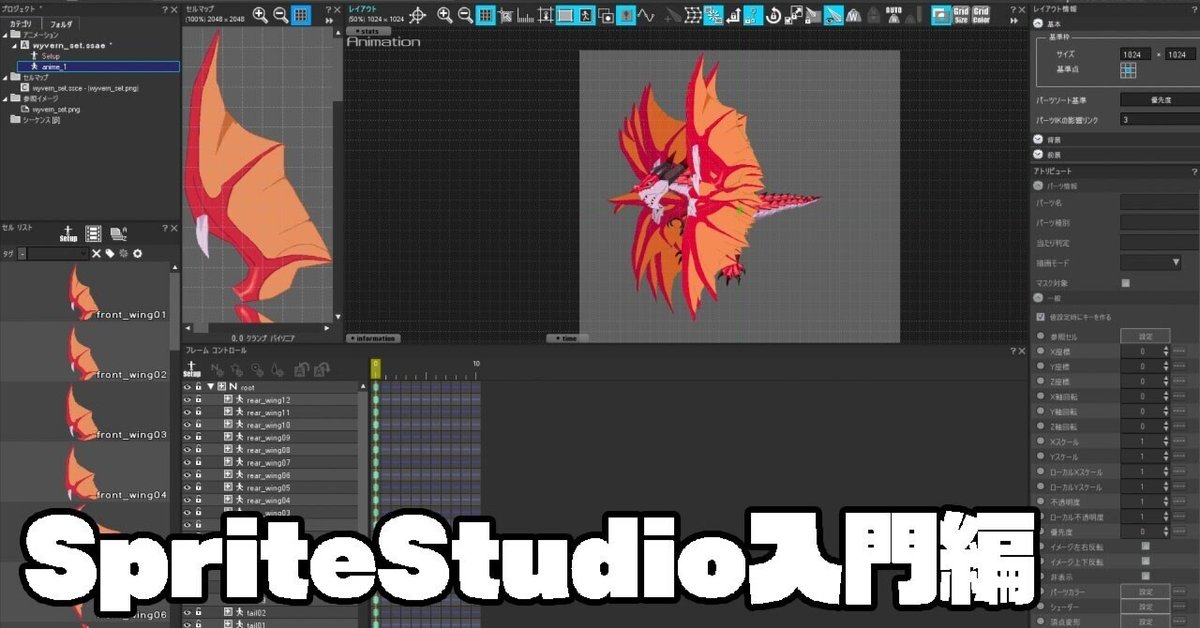The width and height of the screenshot is (1200, 628).
Task: Toggle the layout grid icon
Action: tap(485, 15)
